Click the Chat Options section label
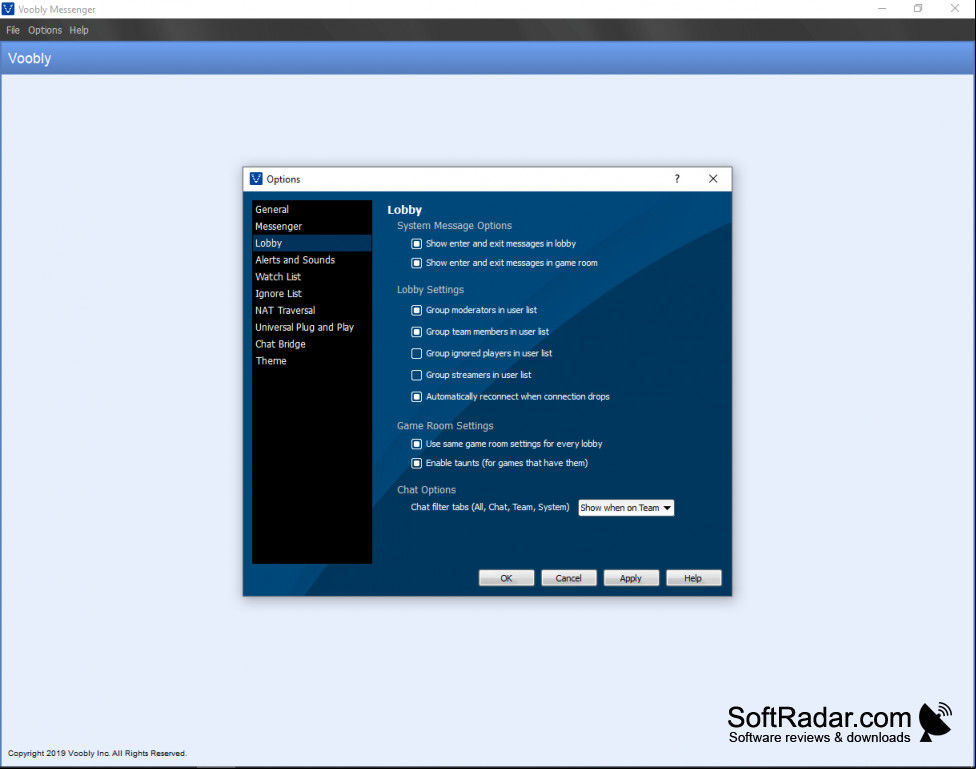 coord(426,490)
